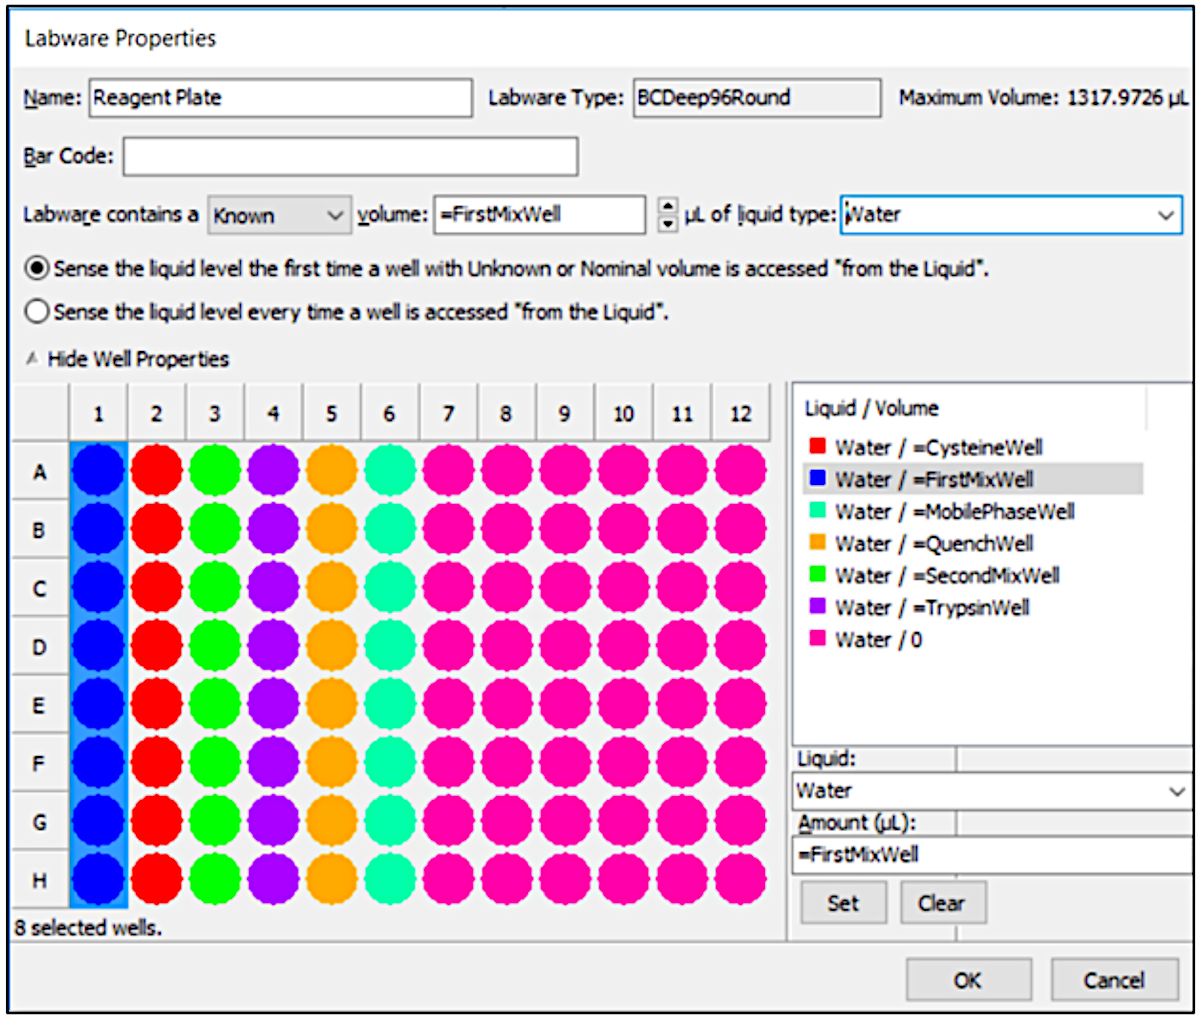Click teal well A6
The height and width of the screenshot is (1023, 1200).
[x=390, y=471]
